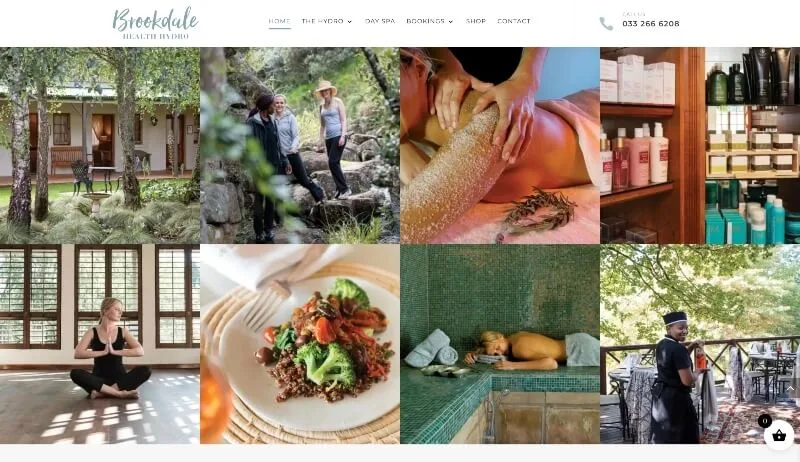
Task: Open the Day Spa menu item
Action: 380,21
